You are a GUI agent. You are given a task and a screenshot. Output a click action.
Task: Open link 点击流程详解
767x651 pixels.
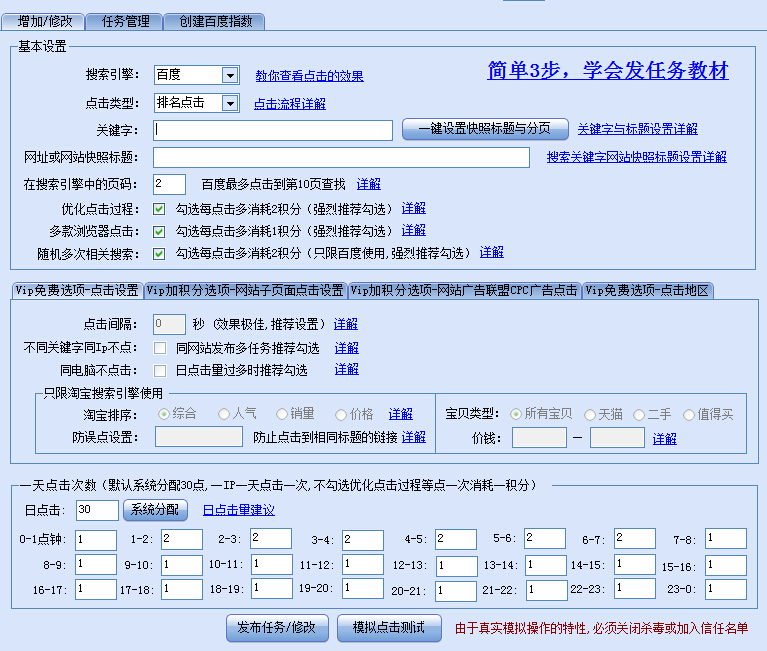click(290, 104)
